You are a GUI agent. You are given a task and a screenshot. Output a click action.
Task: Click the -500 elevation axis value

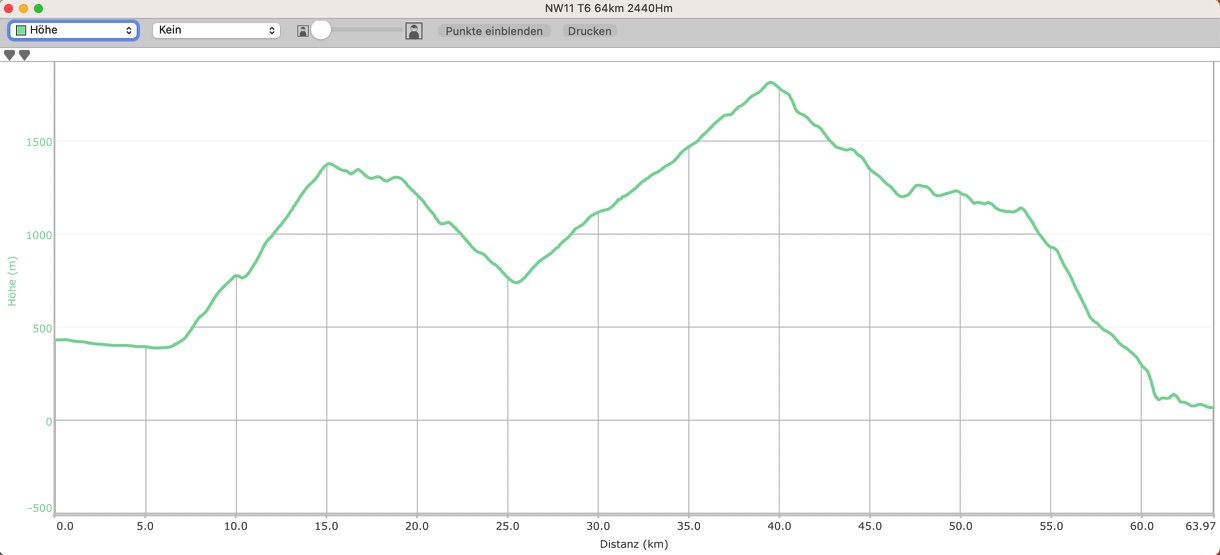point(41,508)
